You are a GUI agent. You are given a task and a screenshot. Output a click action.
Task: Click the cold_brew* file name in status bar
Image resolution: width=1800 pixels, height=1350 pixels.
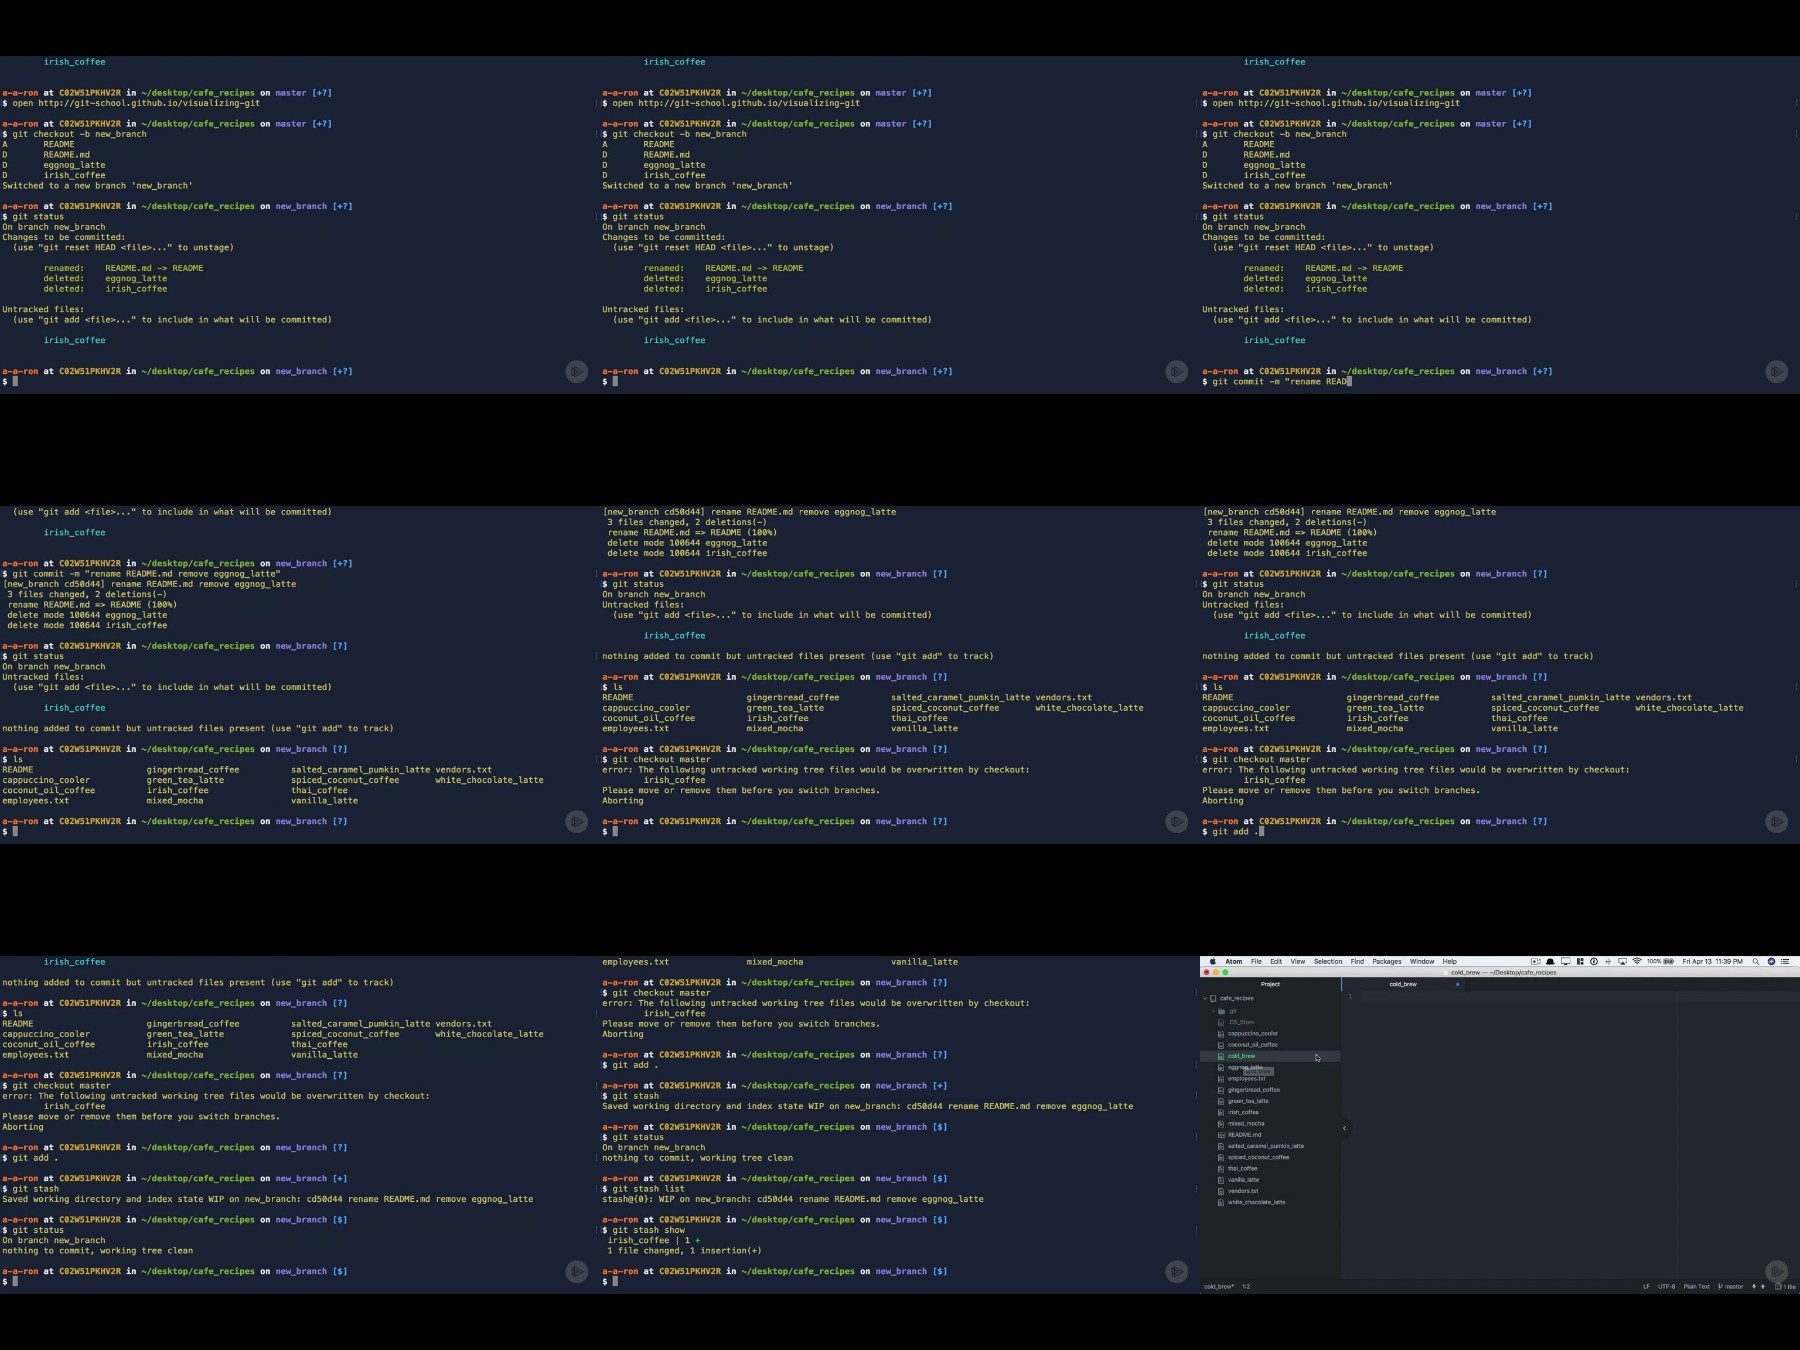(x=1219, y=1287)
